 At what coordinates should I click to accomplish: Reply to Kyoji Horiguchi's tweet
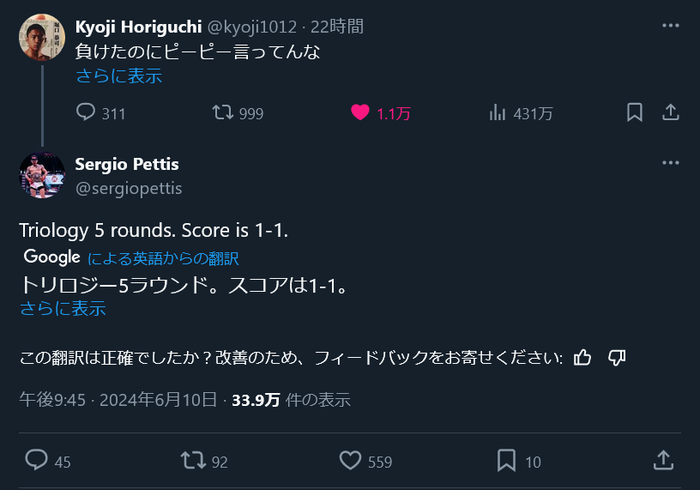tap(86, 113)
